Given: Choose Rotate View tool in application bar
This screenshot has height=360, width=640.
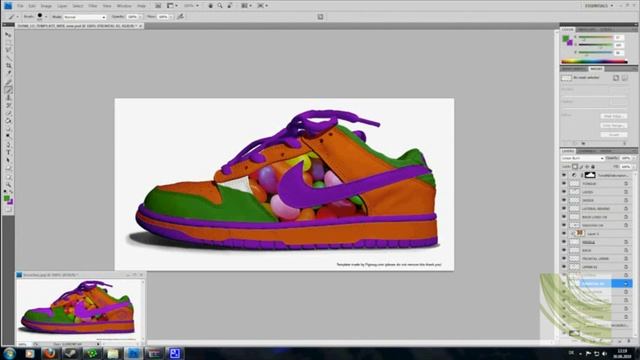Looking at the screenshot, I should click(230, 6).
